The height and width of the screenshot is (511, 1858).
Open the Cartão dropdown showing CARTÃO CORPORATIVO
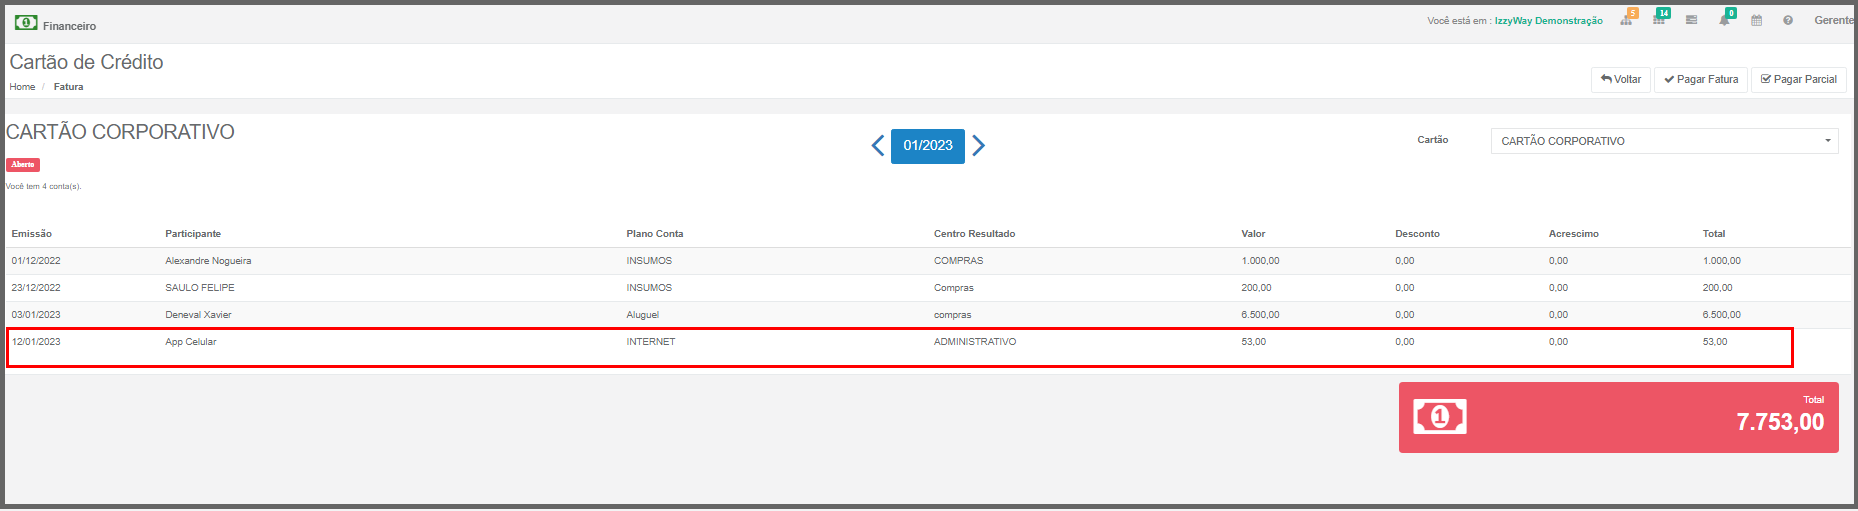click(x=1664, y=141)
